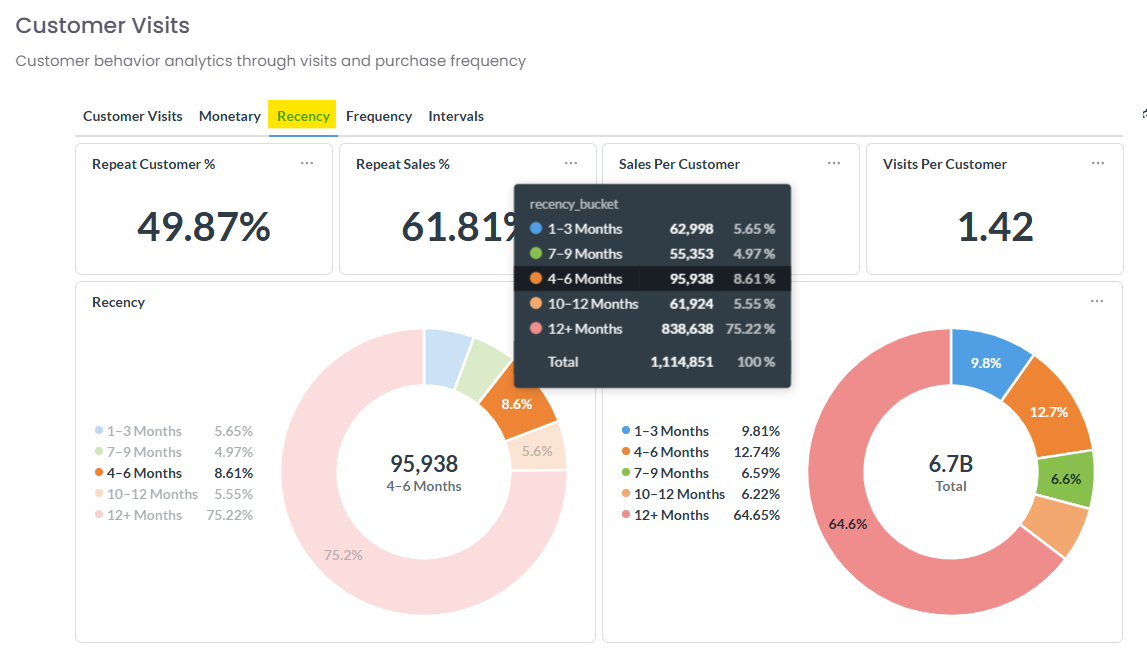Open the Customer Visits tab

pyautogui.click(x=132, y=116)
